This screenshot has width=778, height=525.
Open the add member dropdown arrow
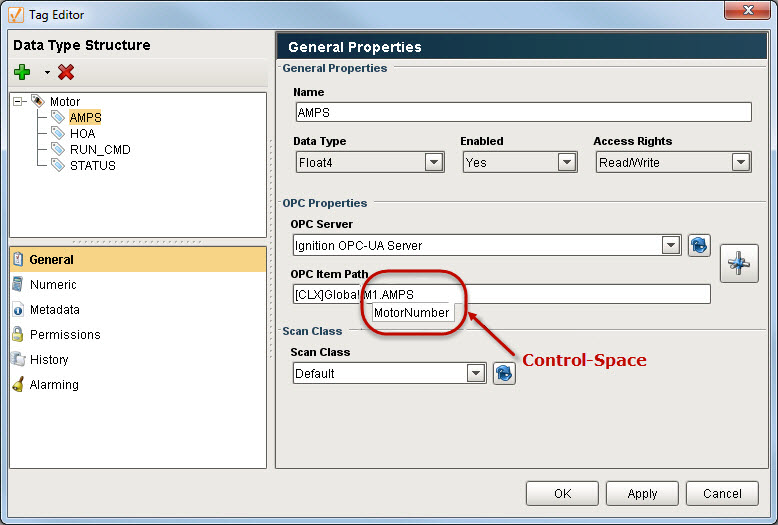click(46, 73)
